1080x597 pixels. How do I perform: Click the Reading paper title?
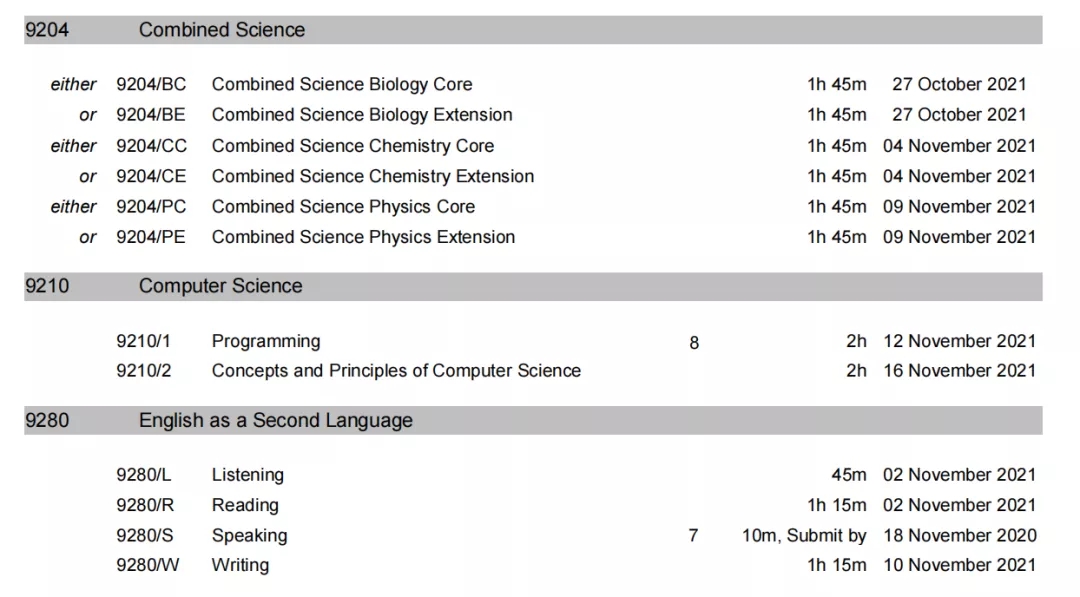coord(245,505)
